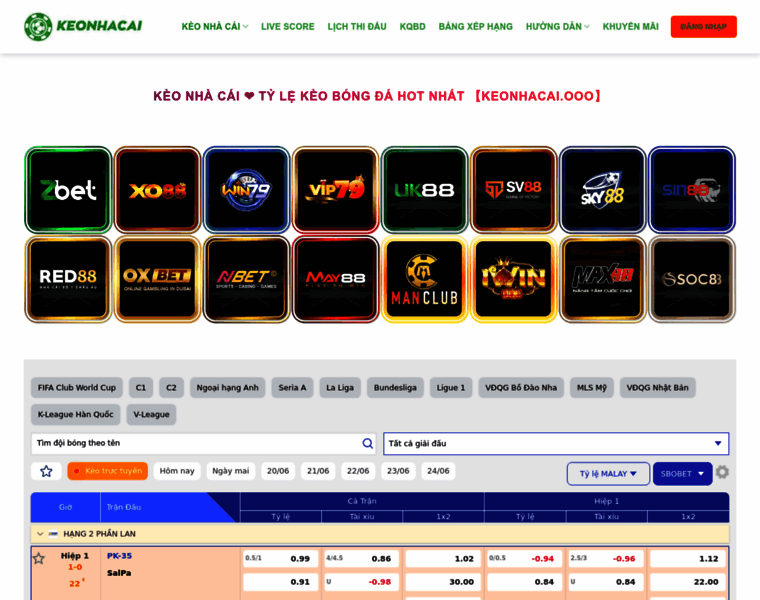Open the VIP79 bookmaker tile
760x600 pixels.
pyautogui.click(x=335, y=190)
